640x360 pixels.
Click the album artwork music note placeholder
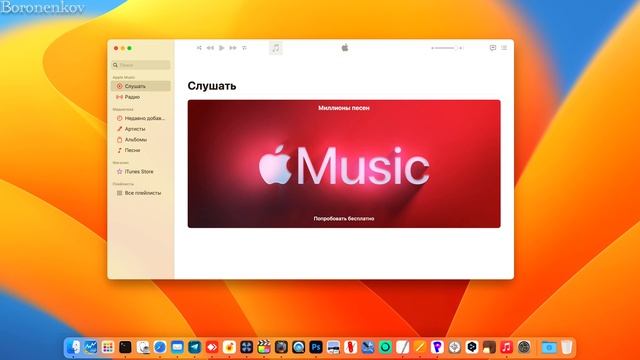[276, 48]
